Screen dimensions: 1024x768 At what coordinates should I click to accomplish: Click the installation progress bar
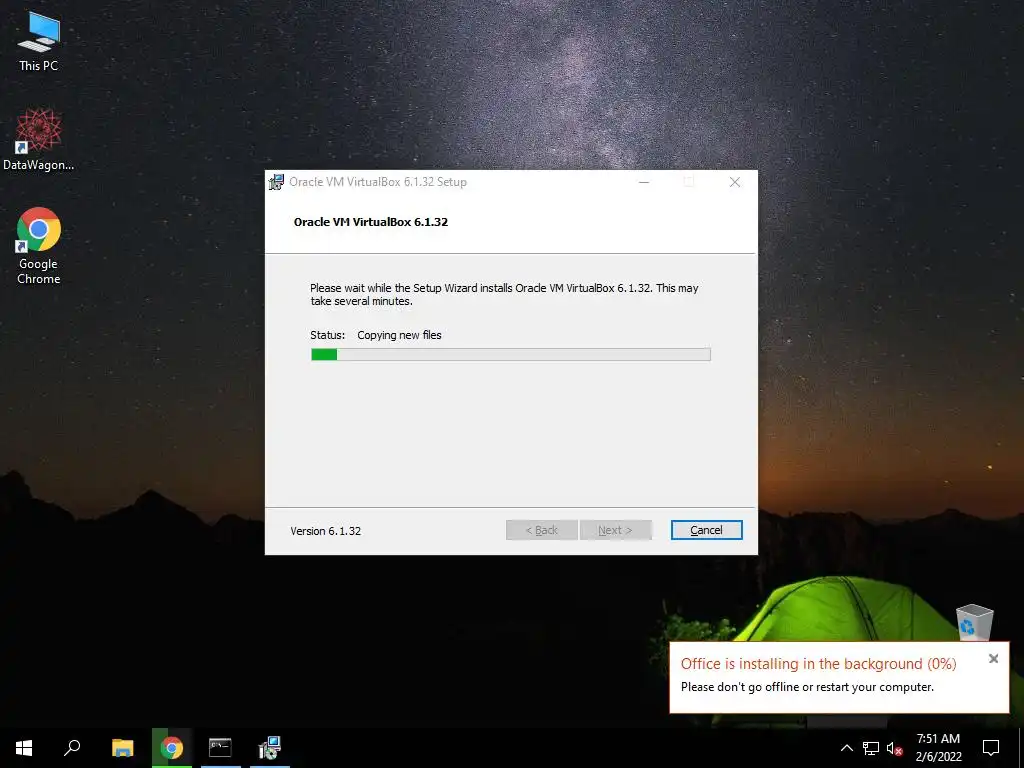[511, 355]
